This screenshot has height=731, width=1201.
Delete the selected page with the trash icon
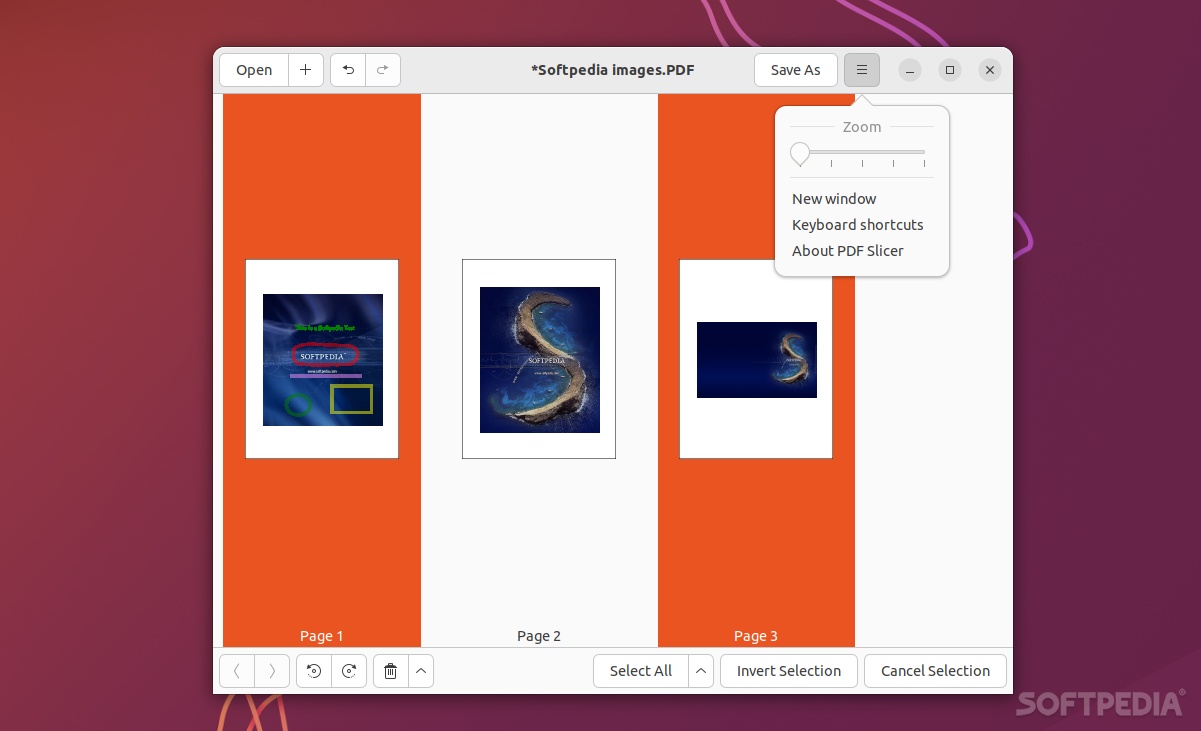(x=390, y=670)
